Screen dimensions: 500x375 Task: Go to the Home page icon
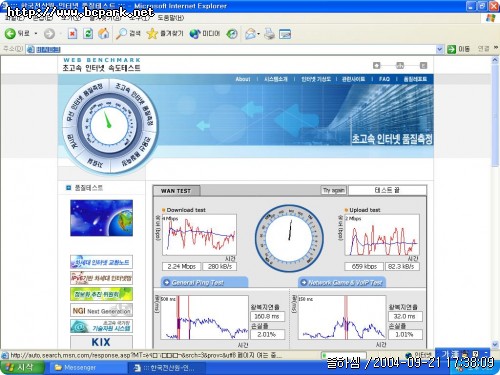[104, 34]
